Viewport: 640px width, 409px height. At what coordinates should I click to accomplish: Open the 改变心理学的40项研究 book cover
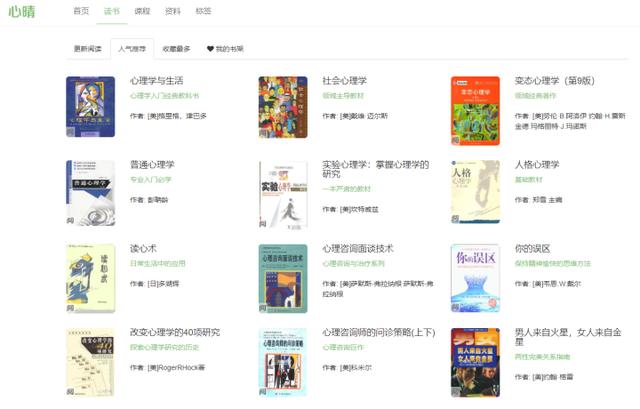click(91, 362)
